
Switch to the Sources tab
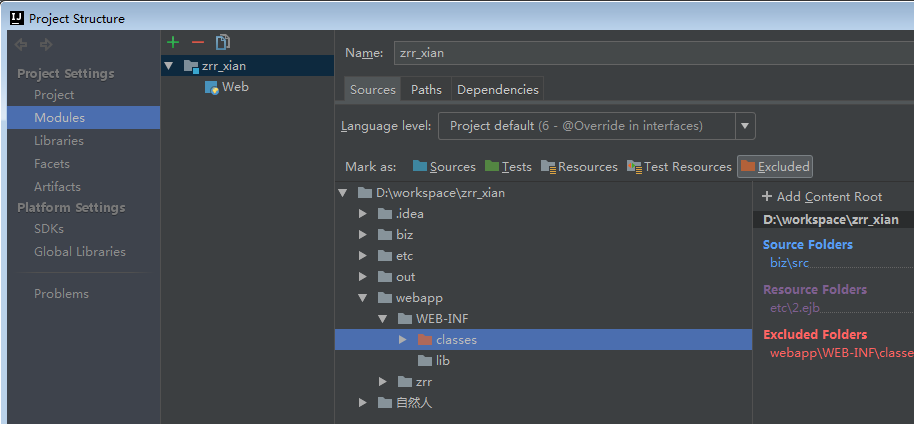point(372,90)
